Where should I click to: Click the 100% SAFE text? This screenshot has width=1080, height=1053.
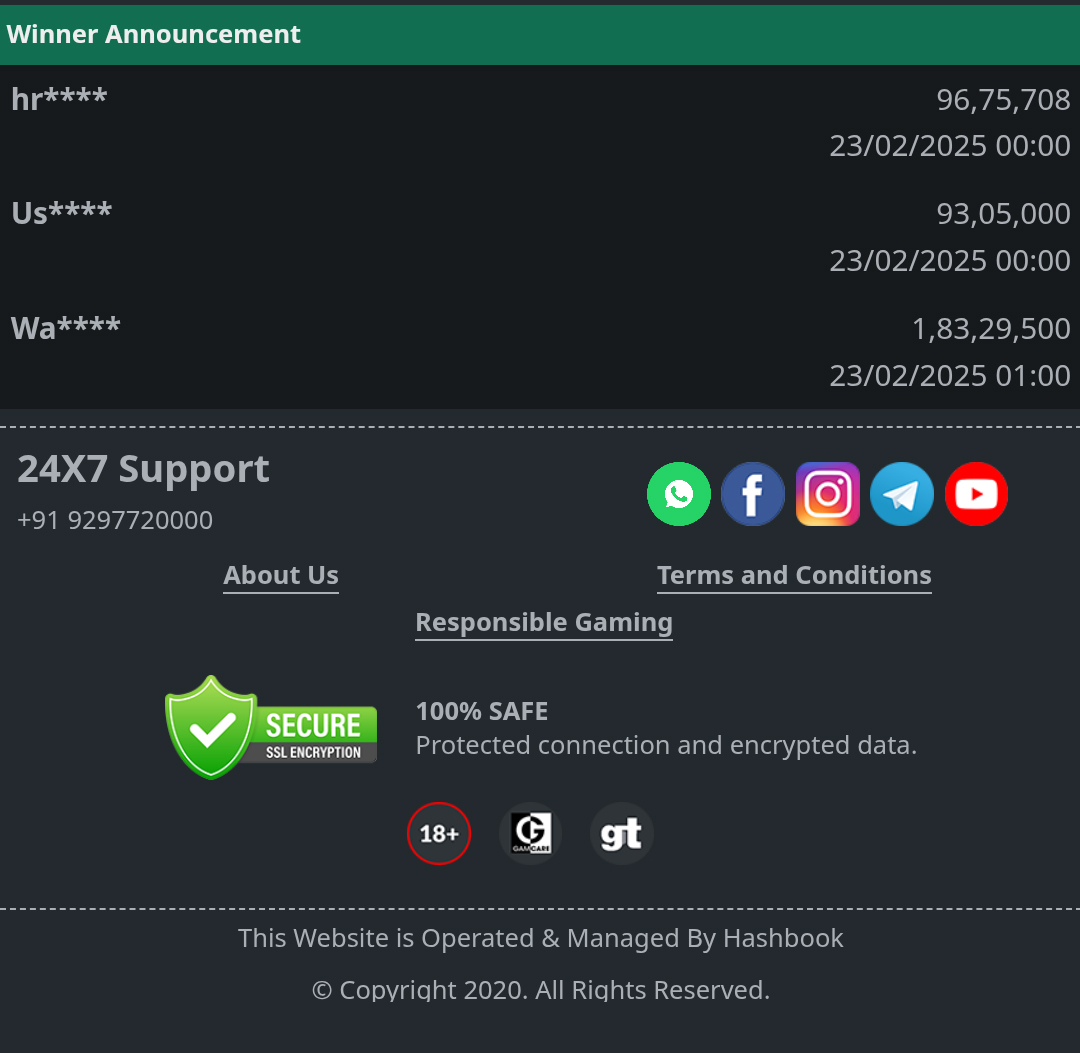[482, 711]
